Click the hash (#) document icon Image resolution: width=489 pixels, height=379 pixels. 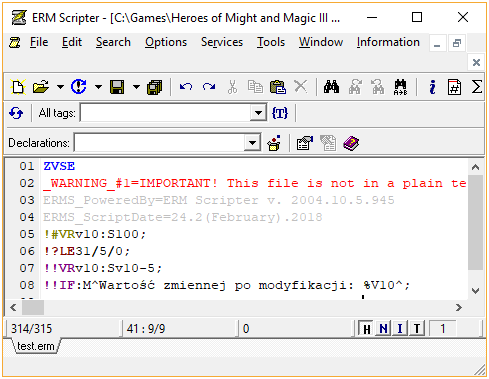(x=454, y=87)
